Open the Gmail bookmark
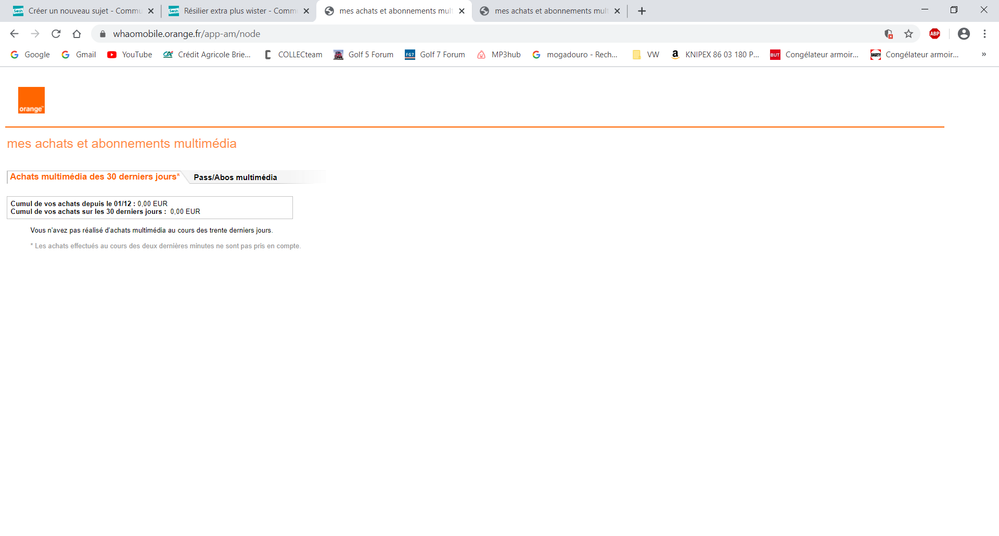The width and height of the screenshot is (999, 536). point(78,55)
